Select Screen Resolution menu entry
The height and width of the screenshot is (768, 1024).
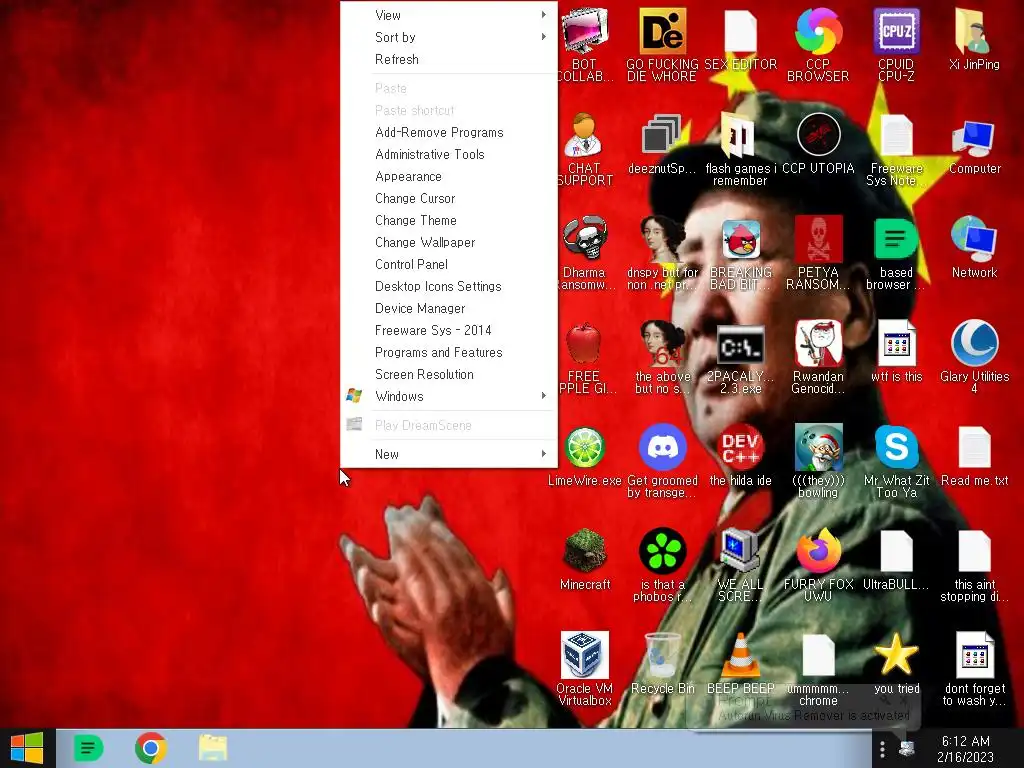449,374
